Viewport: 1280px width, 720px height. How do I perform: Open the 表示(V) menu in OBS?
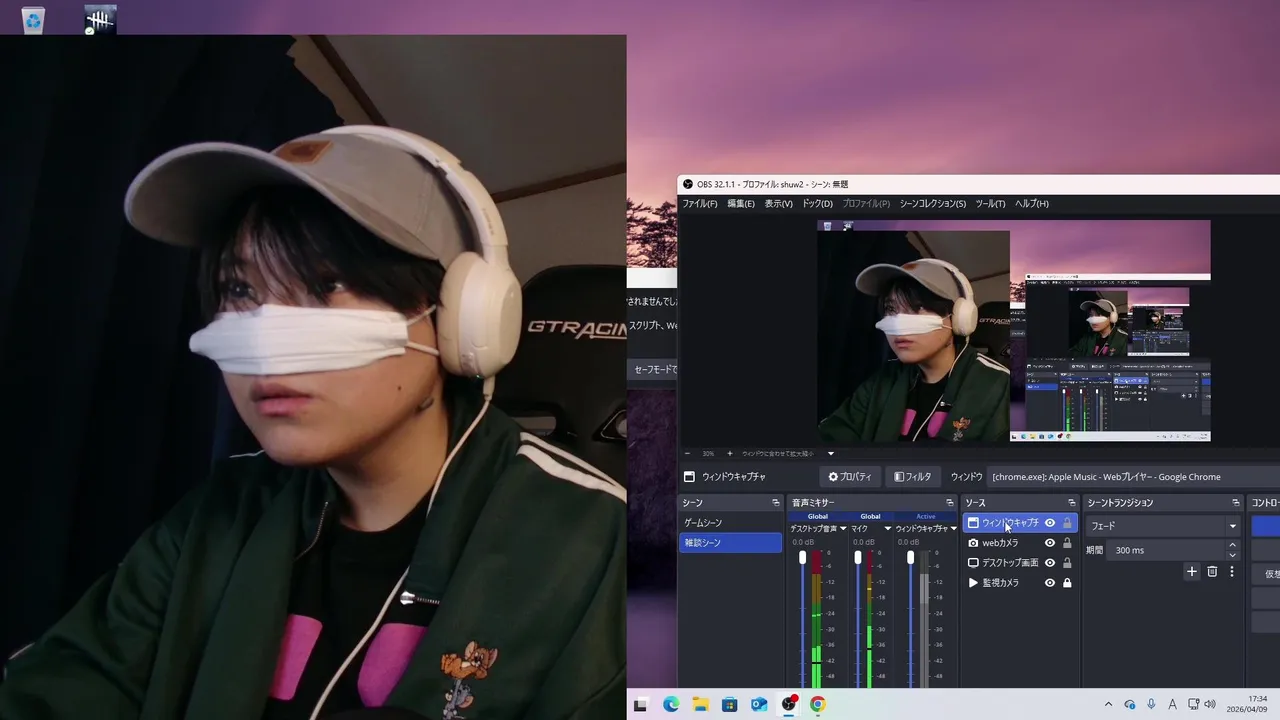779,204
